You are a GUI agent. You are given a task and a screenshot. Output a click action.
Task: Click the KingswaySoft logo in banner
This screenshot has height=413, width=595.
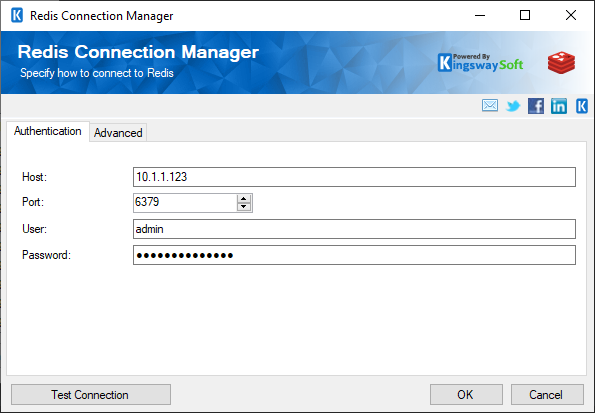coord(480,63)
